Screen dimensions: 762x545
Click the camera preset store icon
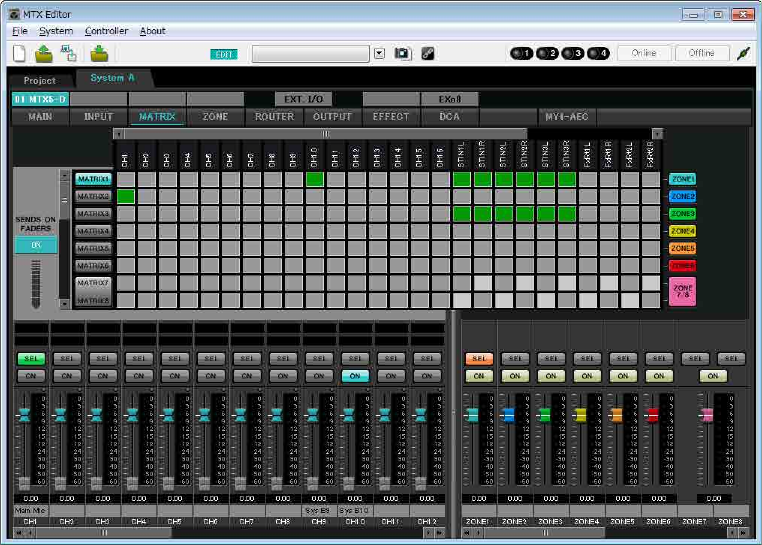(x=402, y=53)
